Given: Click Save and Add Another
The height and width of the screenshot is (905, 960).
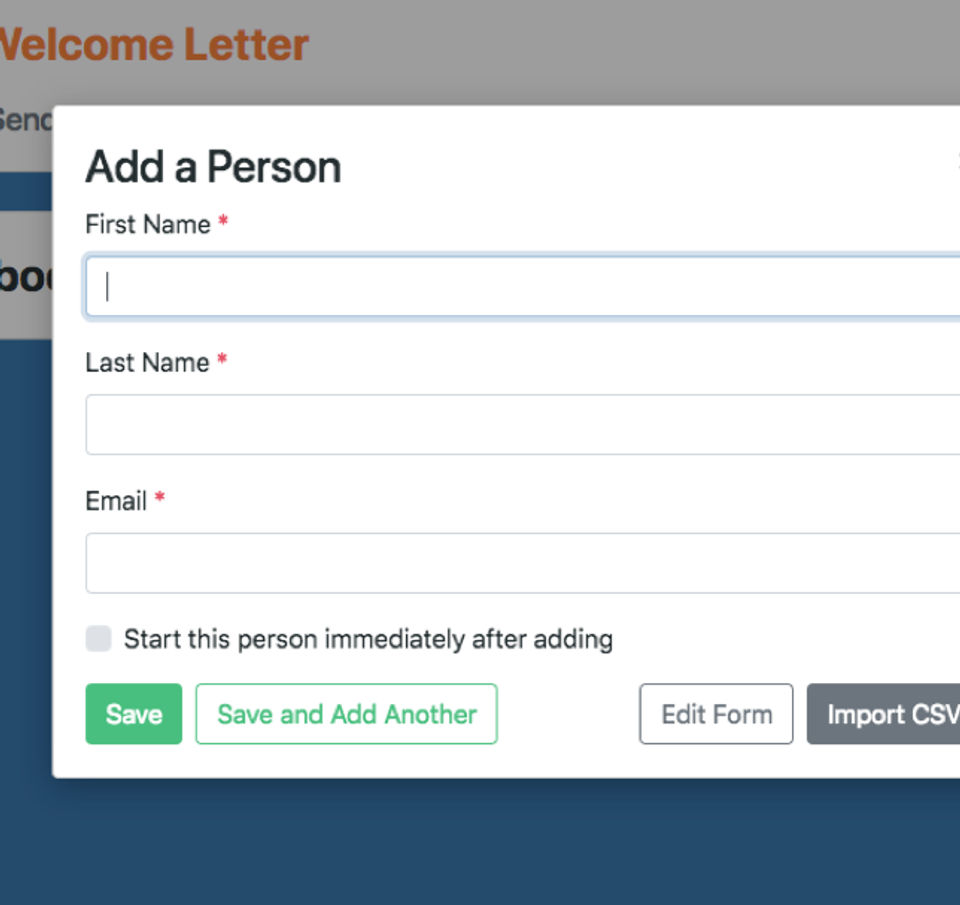Looking at the screenshot, I should [x=346, y=714].
